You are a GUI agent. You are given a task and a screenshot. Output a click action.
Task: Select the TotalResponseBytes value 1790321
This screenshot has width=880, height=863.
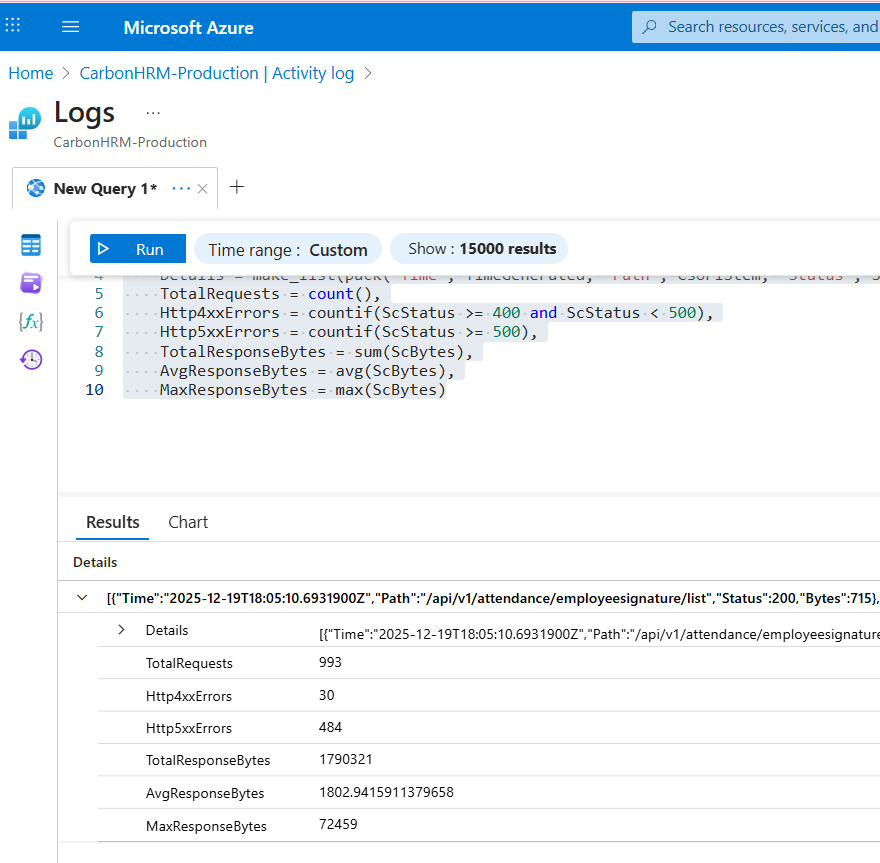[345, 760]
